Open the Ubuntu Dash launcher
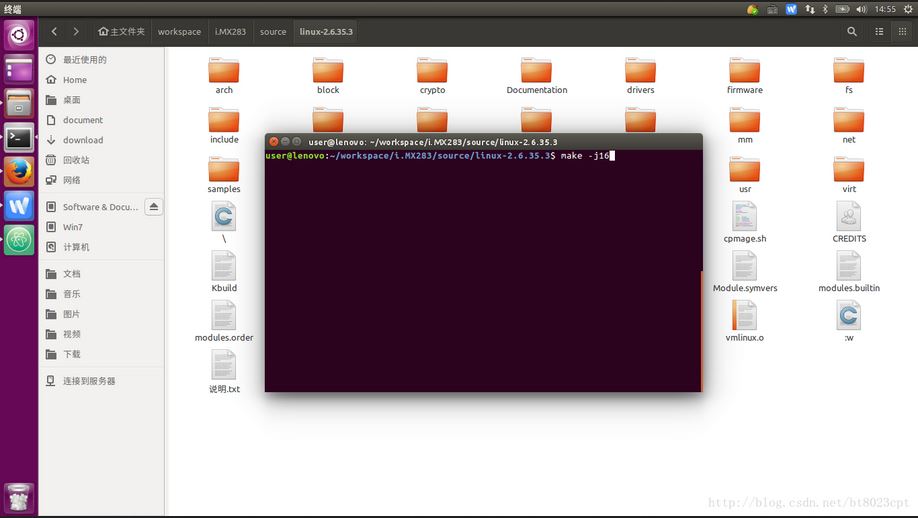 pyautogui.click(x=19, y=35)
